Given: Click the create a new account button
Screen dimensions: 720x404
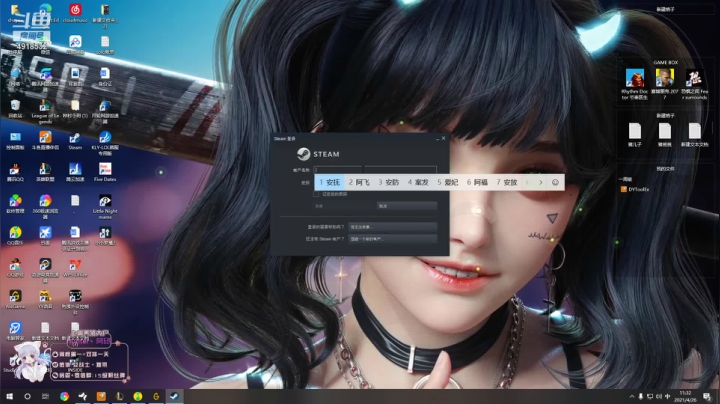Looking at the screenshot, I should [392, 239].
